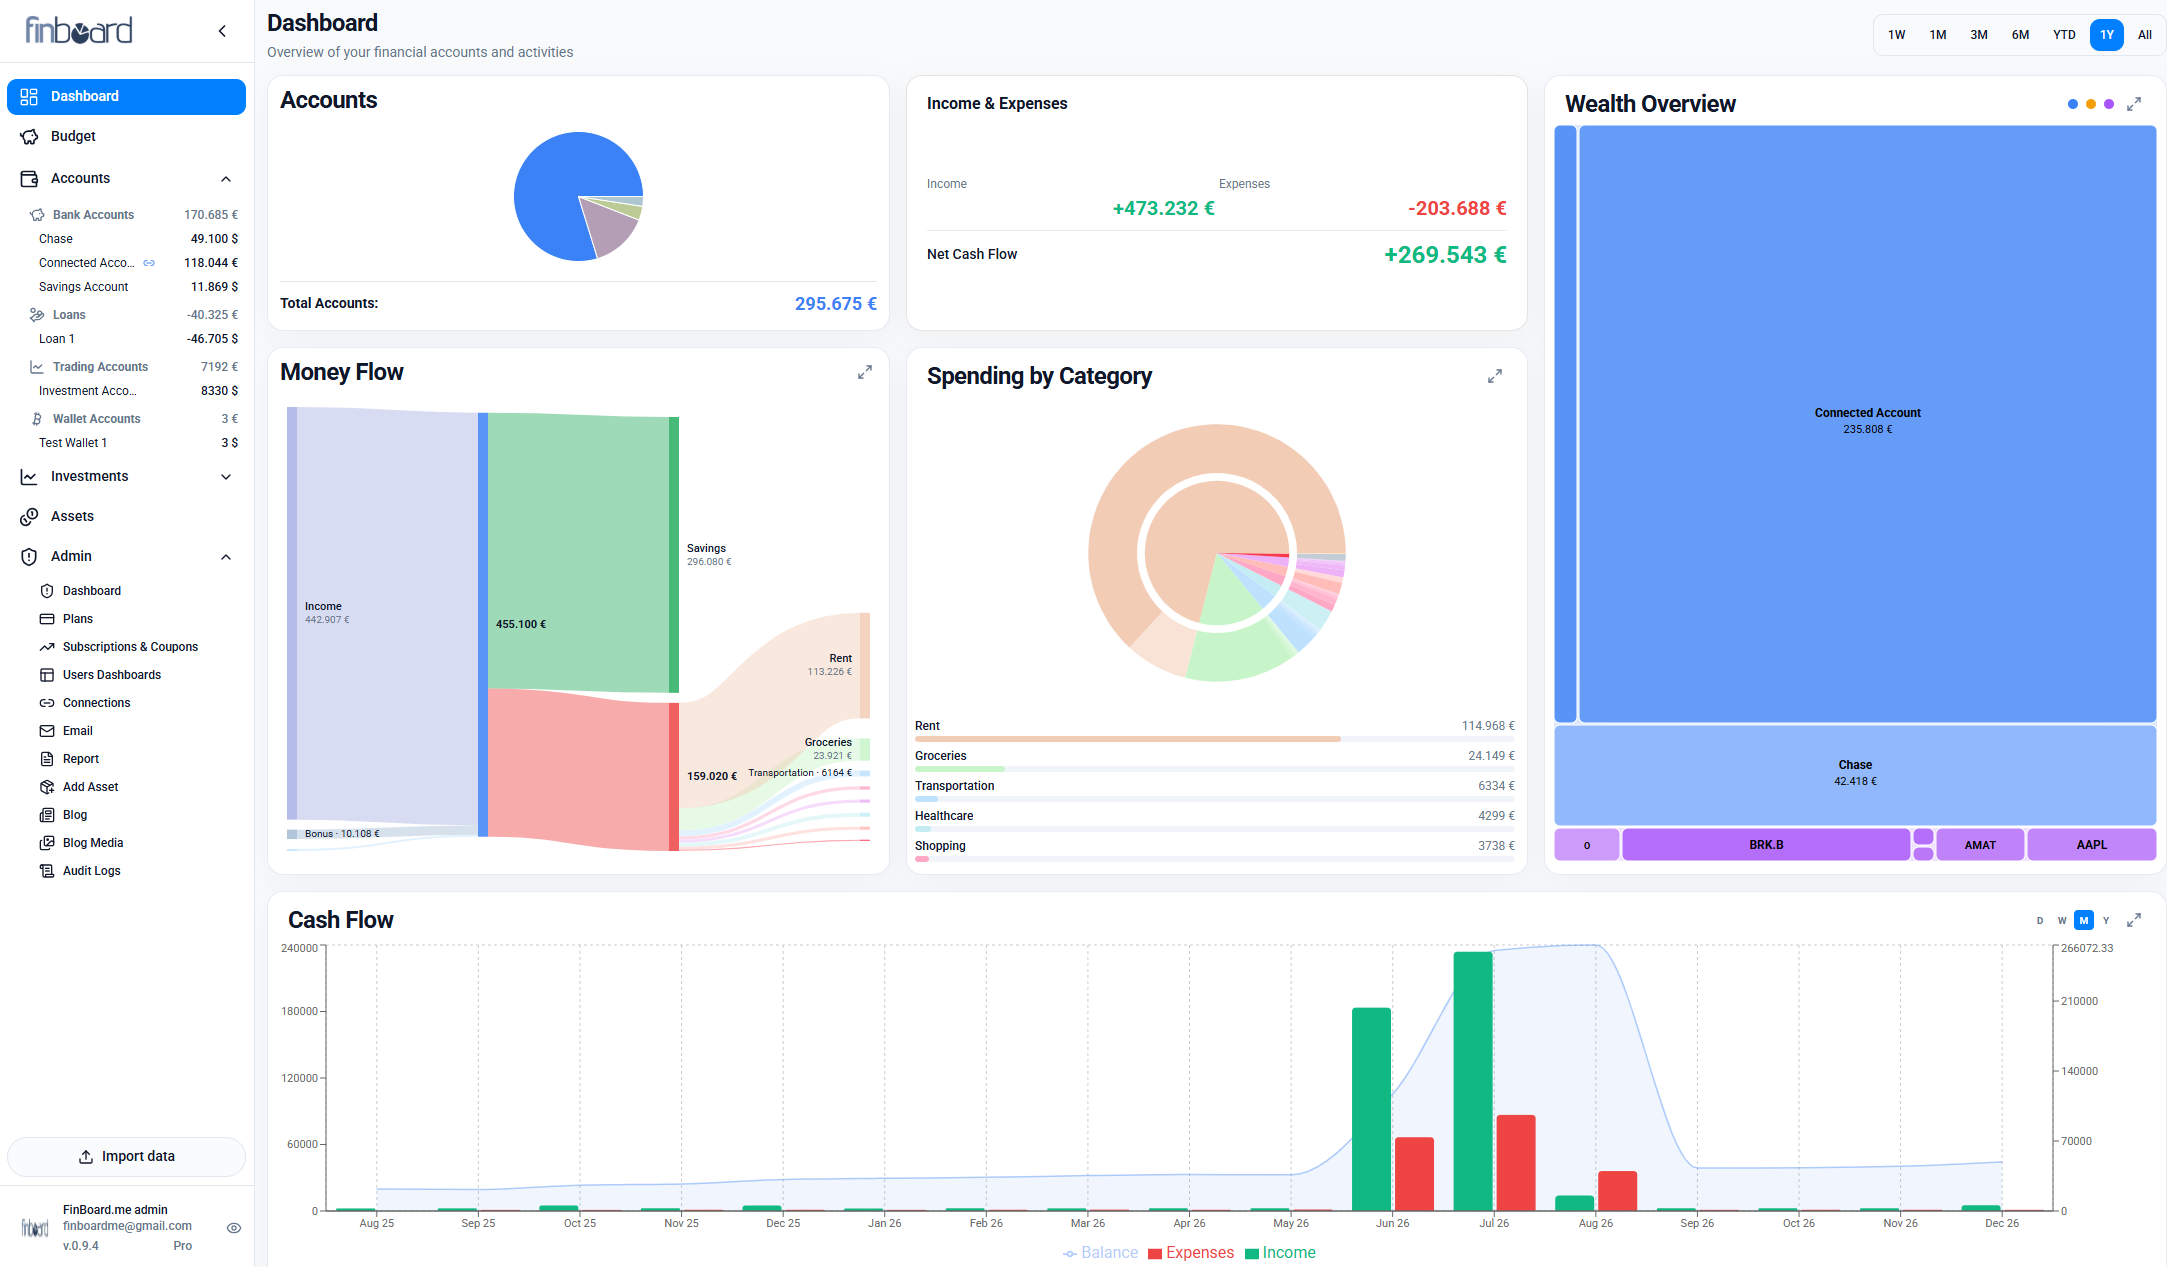
Task: Collapse the sidebar with the left chevron
Action: pos(222,31)
